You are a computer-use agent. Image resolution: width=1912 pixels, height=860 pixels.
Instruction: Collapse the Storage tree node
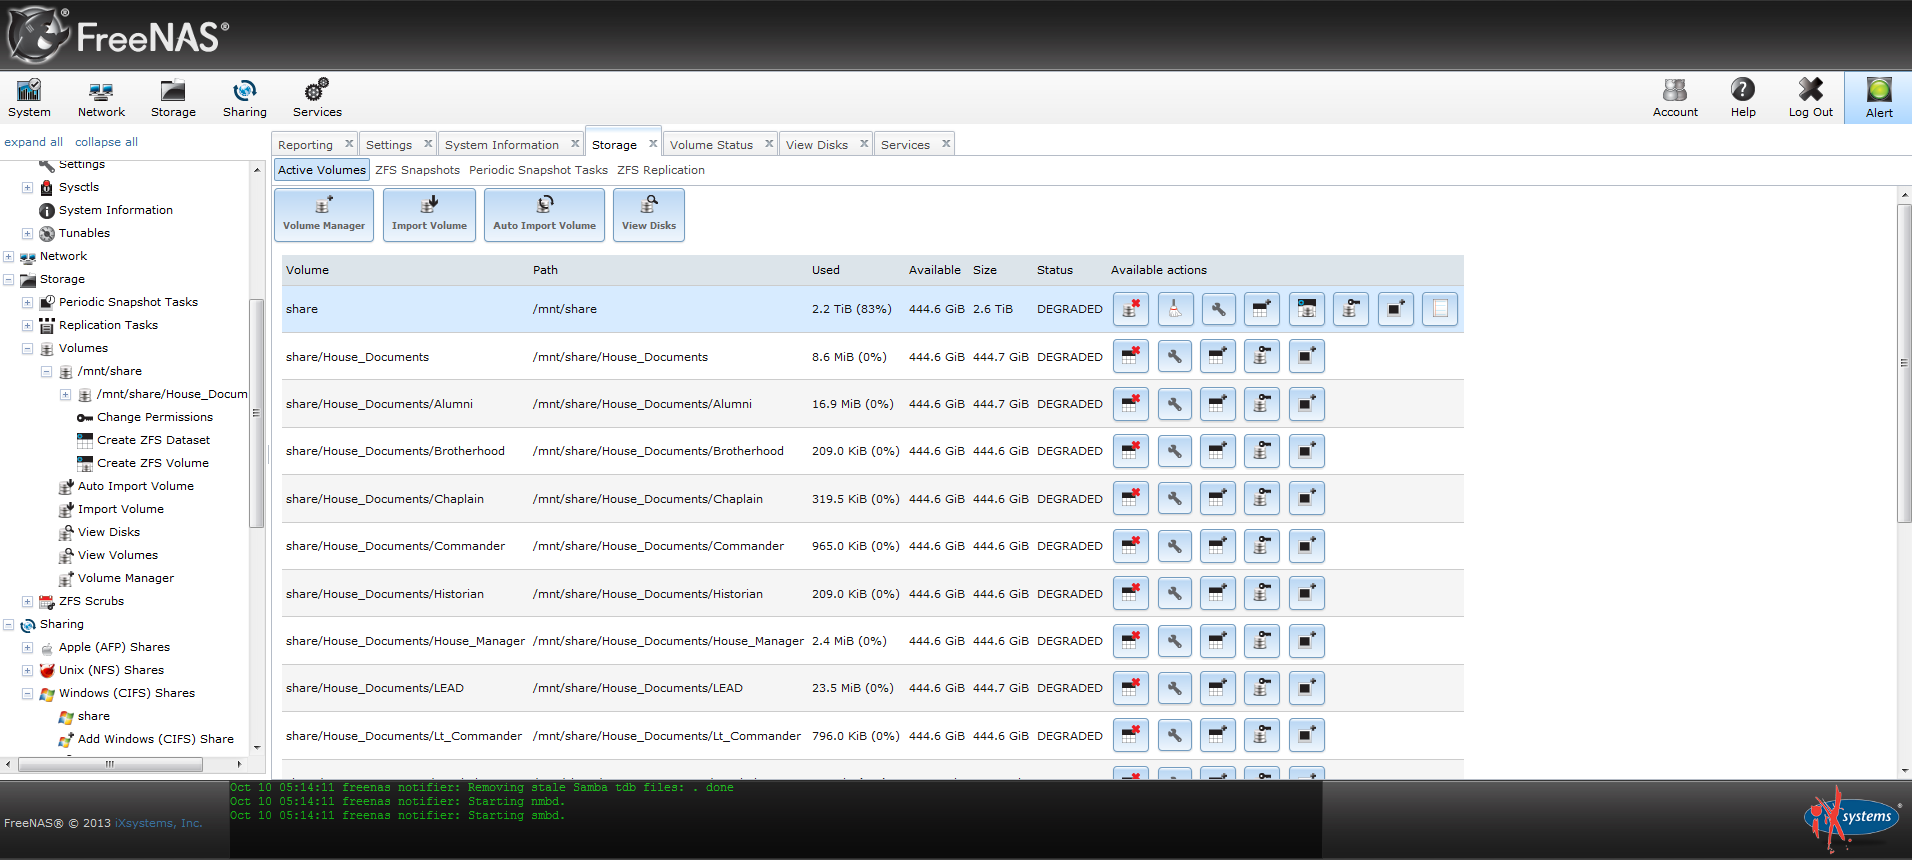click(x=9, y=280)
